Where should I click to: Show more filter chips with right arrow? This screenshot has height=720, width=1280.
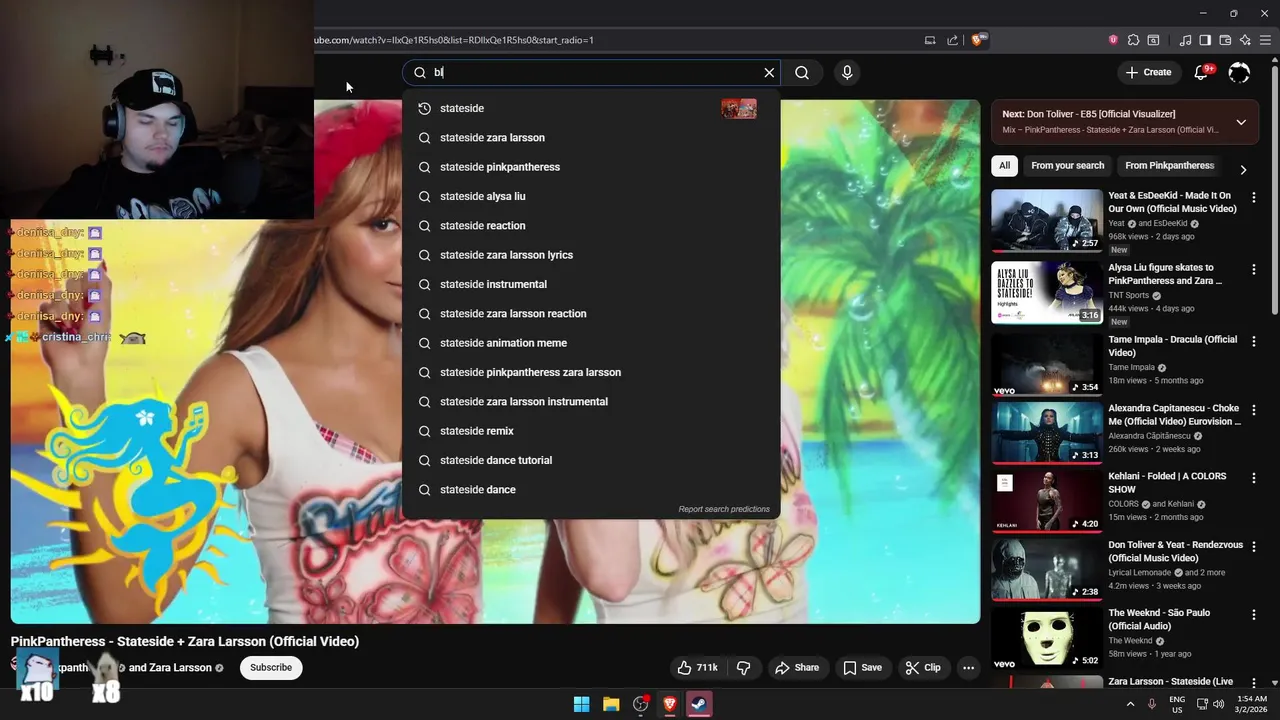[1243, 169]
